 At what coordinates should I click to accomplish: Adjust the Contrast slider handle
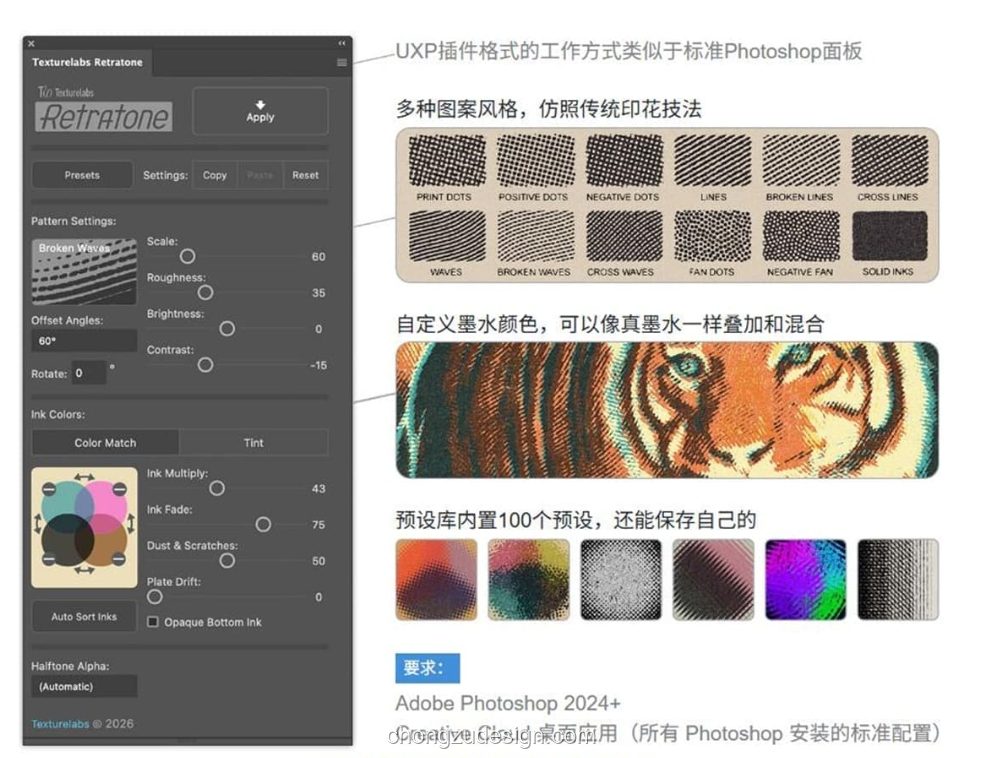(205, 365)
